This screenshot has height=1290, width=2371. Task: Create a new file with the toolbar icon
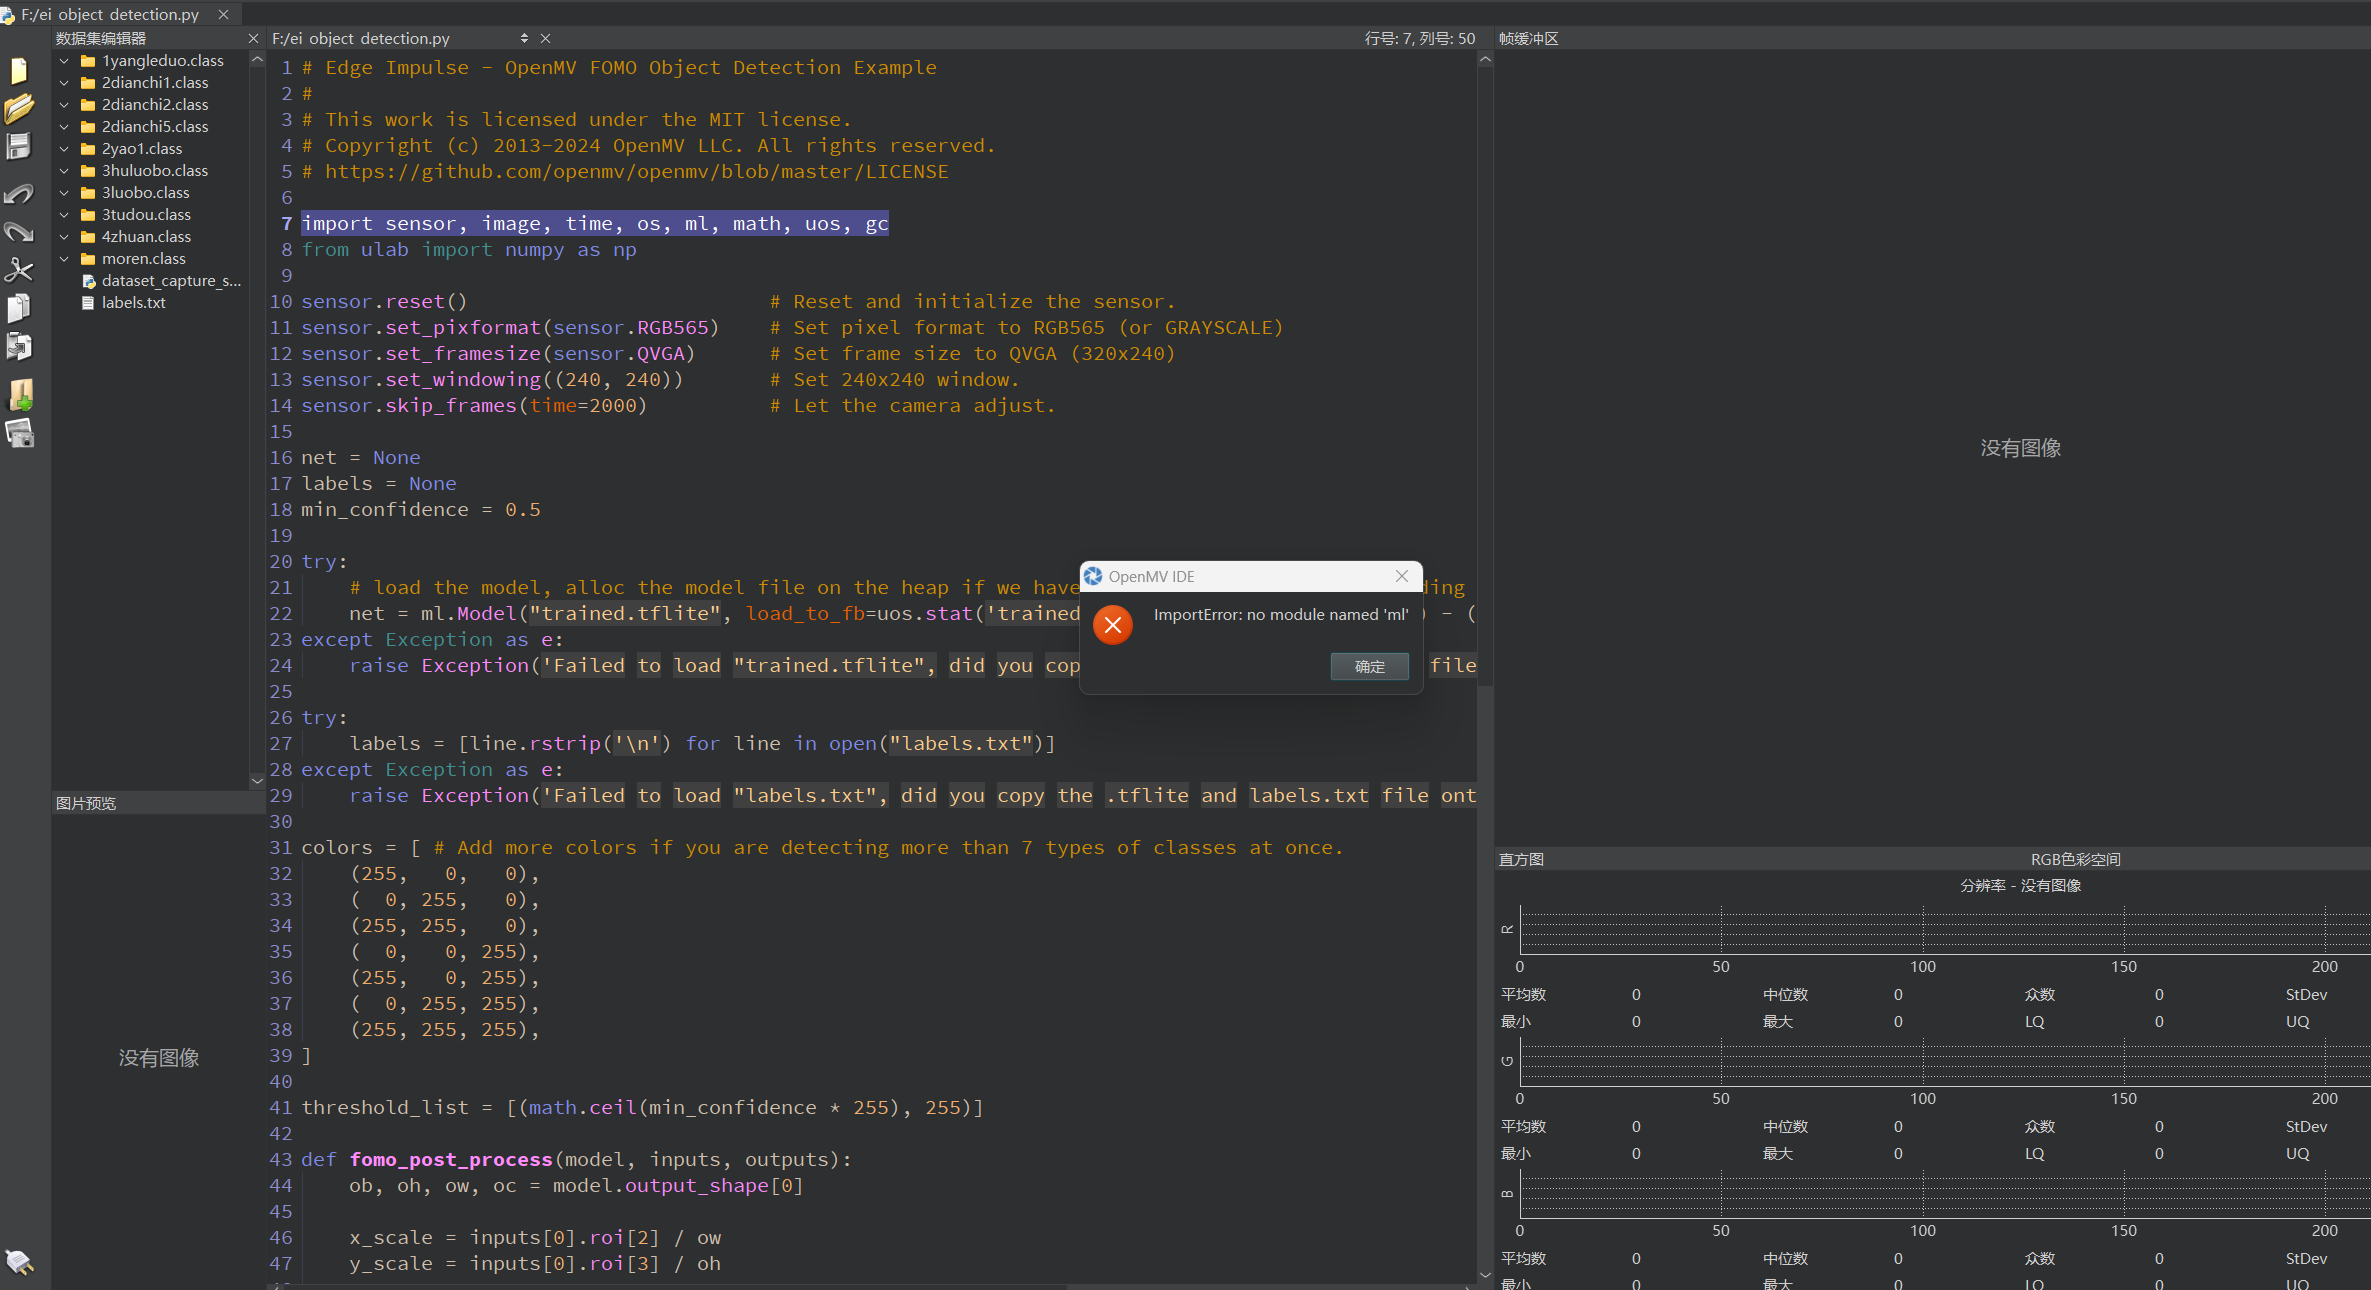(19, 71)
